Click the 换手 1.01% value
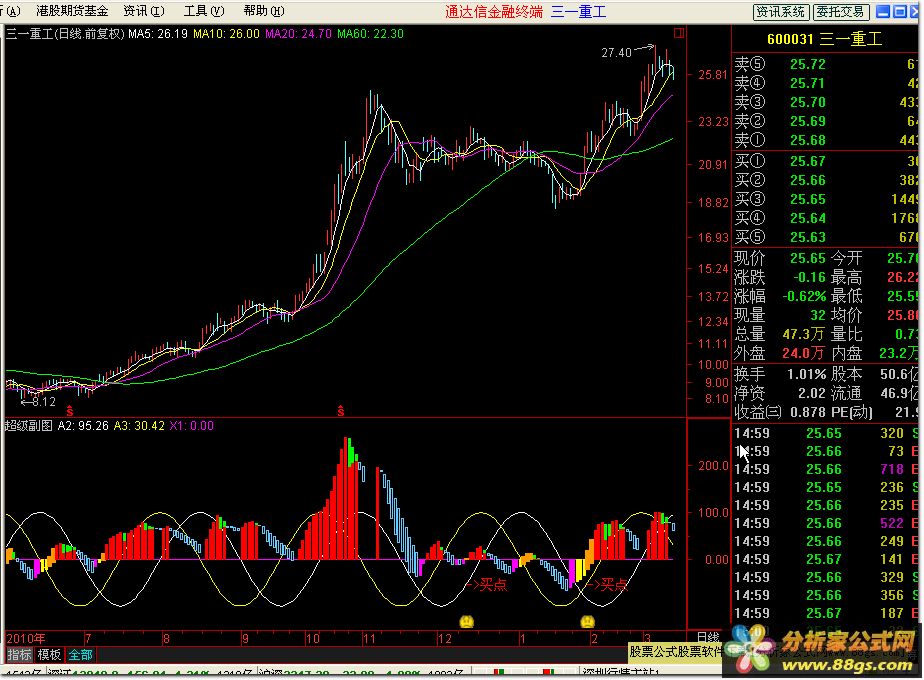Screen dimensions: 924x680 coord(806,374)
